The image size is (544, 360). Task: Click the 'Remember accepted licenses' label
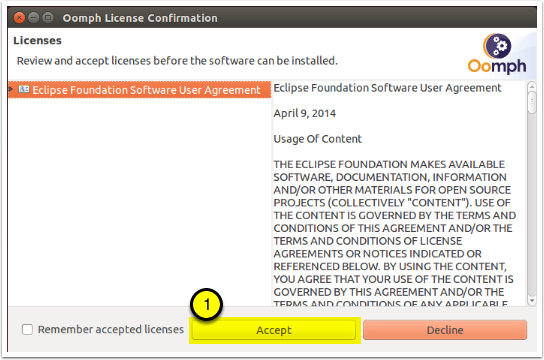111,329
